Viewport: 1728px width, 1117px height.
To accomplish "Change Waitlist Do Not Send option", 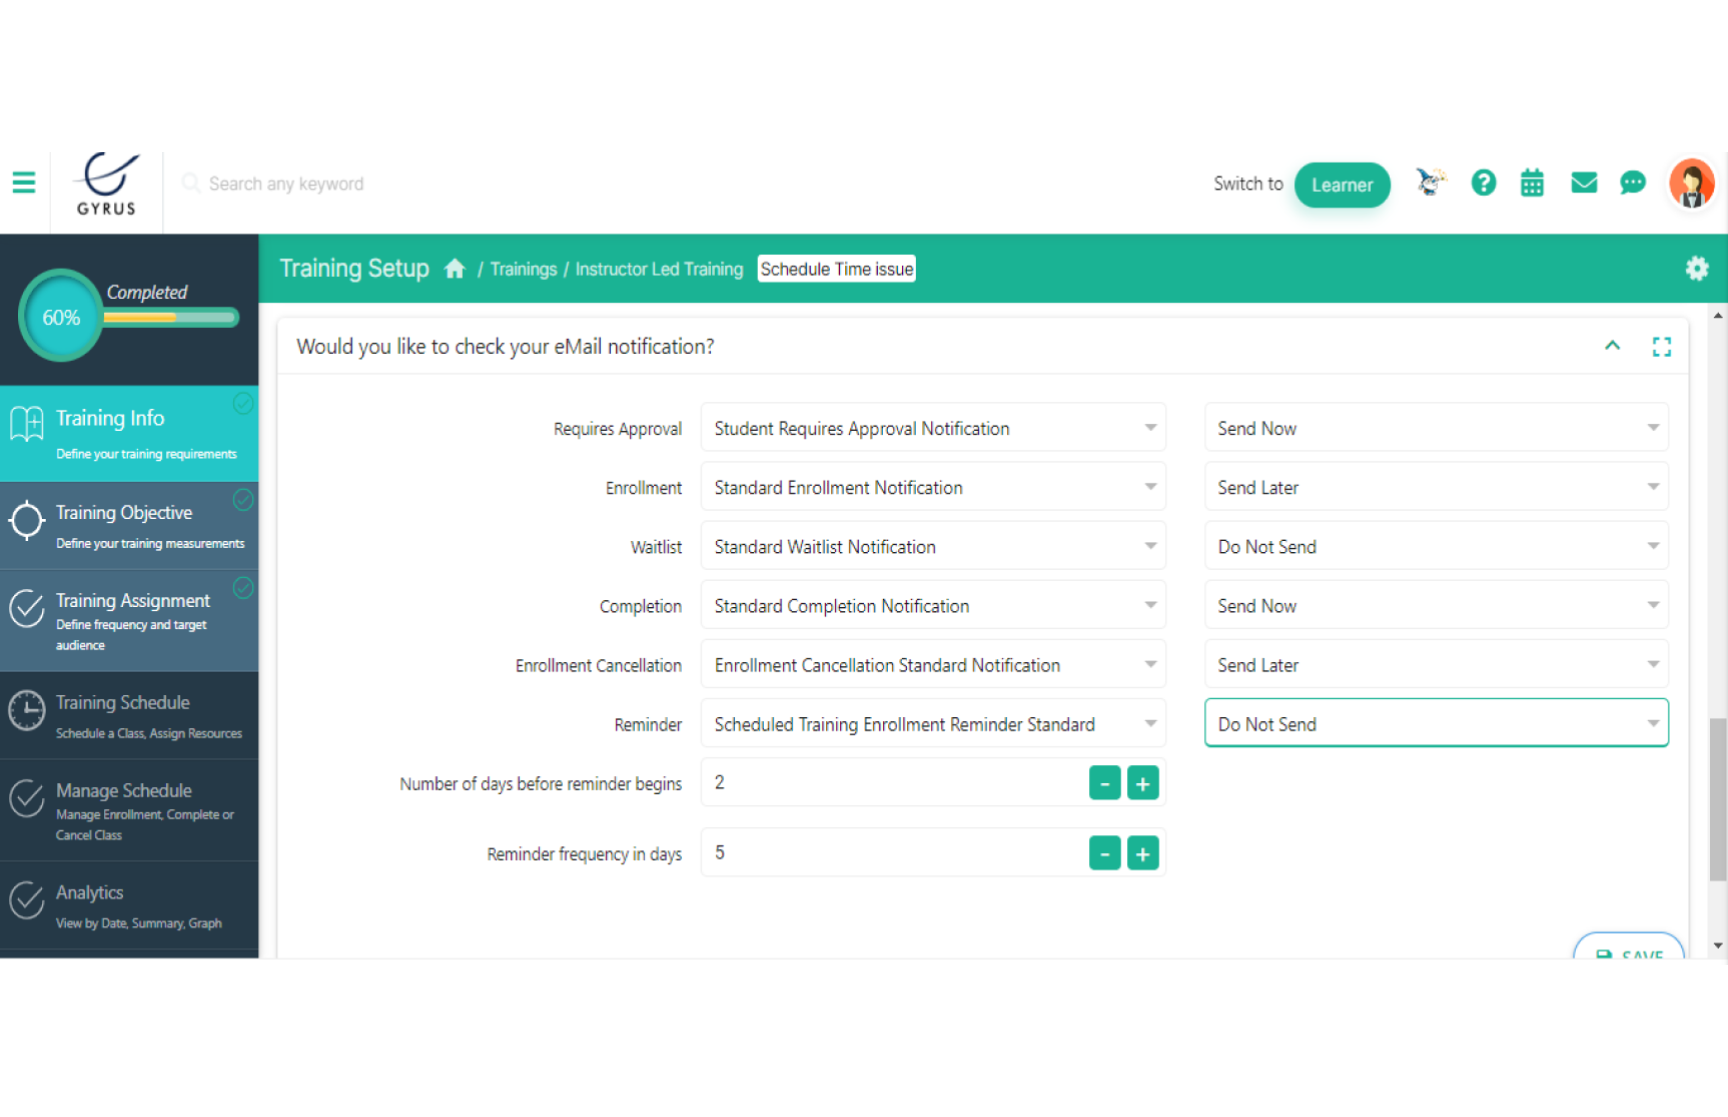I will click(x=1436, y=547).
